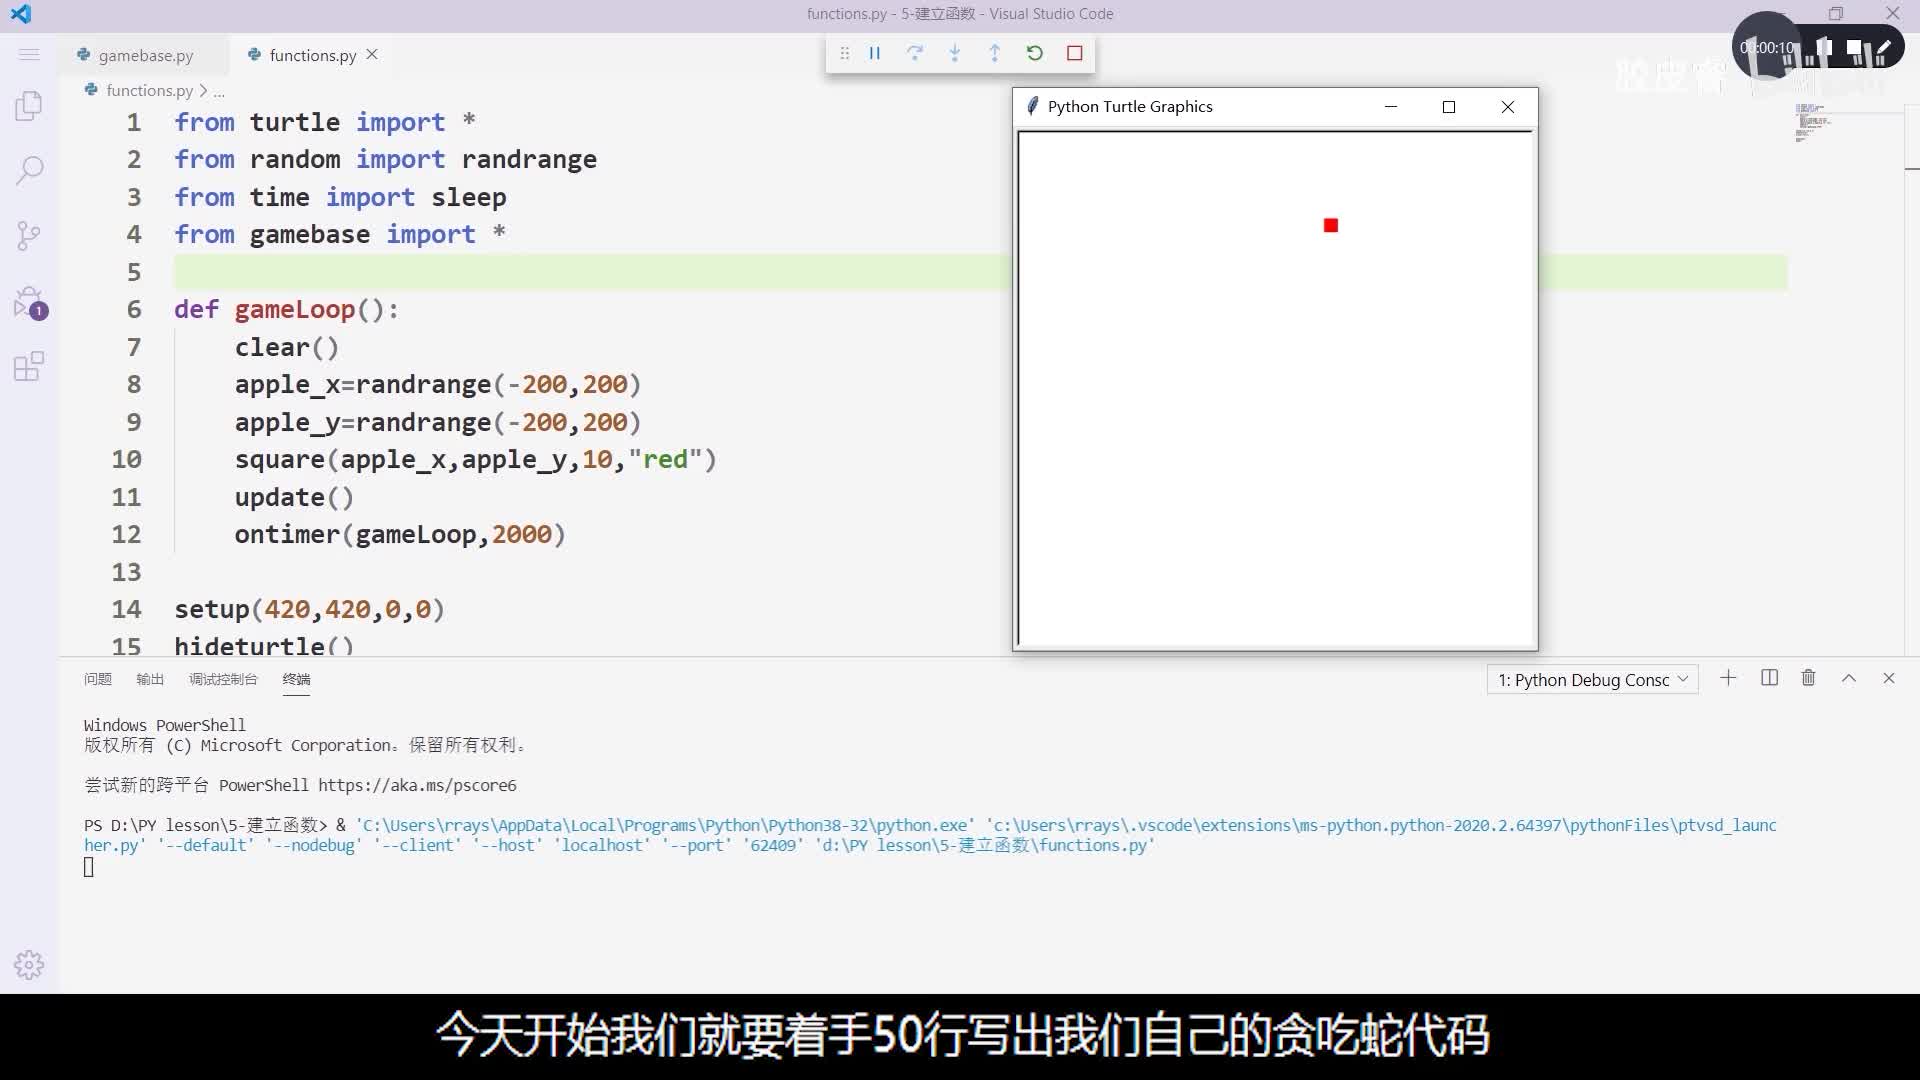The image size is (1920, 1080).
Task: Click functions.py in the breadcrumb
Action: tap(149, 90)
